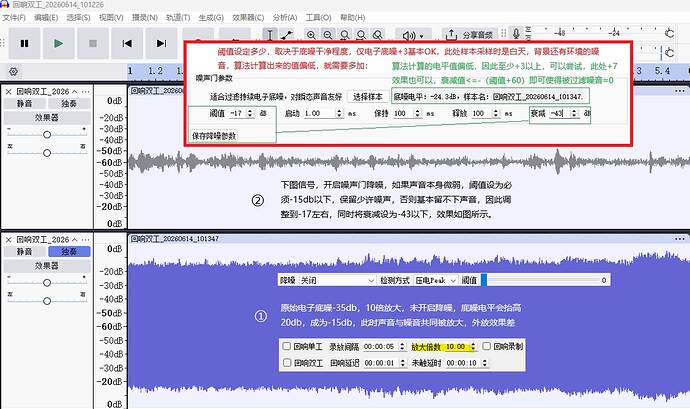Screen dimensions: 690x409
Task: Click the Fit Selection to Width icon
Action: pos(345,35)
